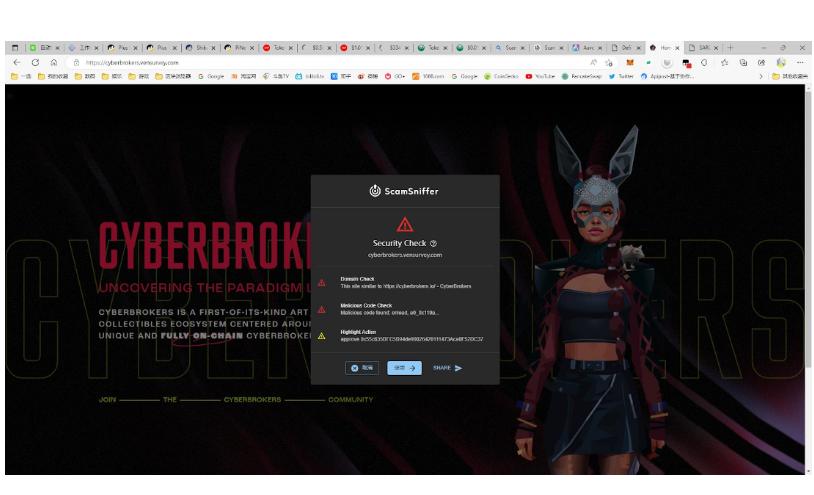Click the yellow Highlight Action warning icon
The width and height of the screenshot is (814, 495).
pos(321,336)
